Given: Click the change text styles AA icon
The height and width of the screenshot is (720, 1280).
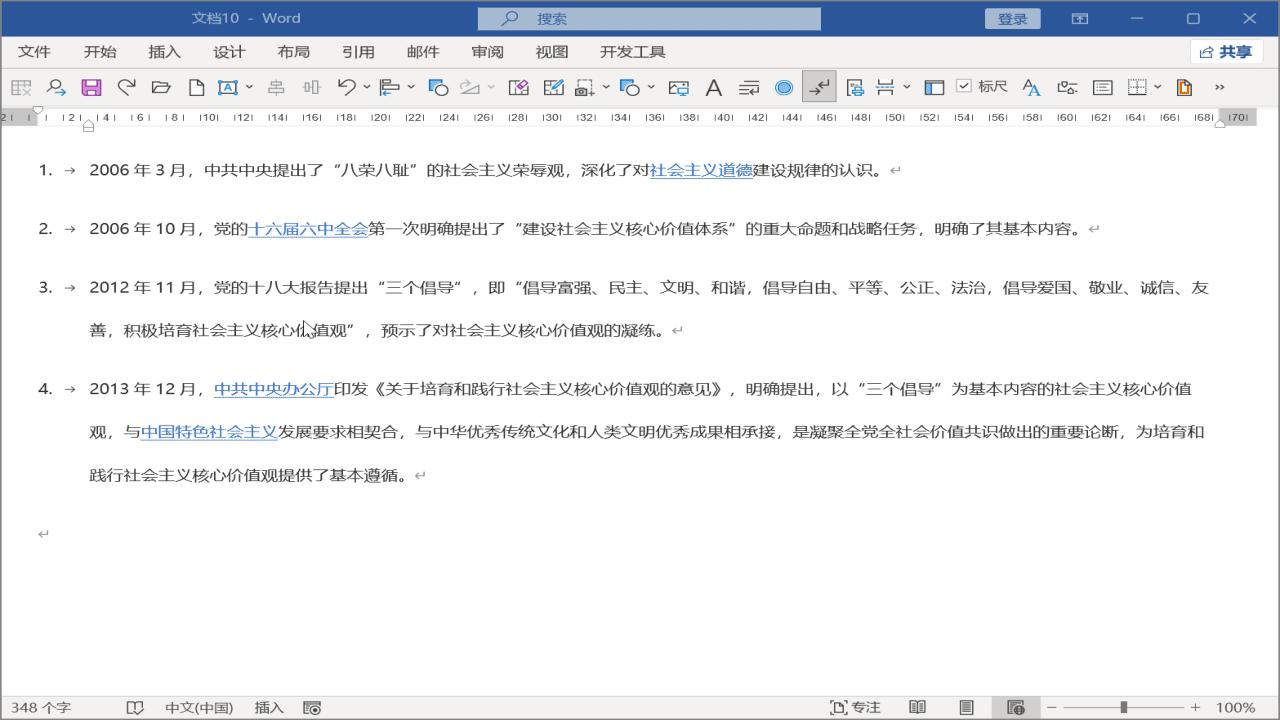Looking at the screenshot, I should [x=1032, y=87].
